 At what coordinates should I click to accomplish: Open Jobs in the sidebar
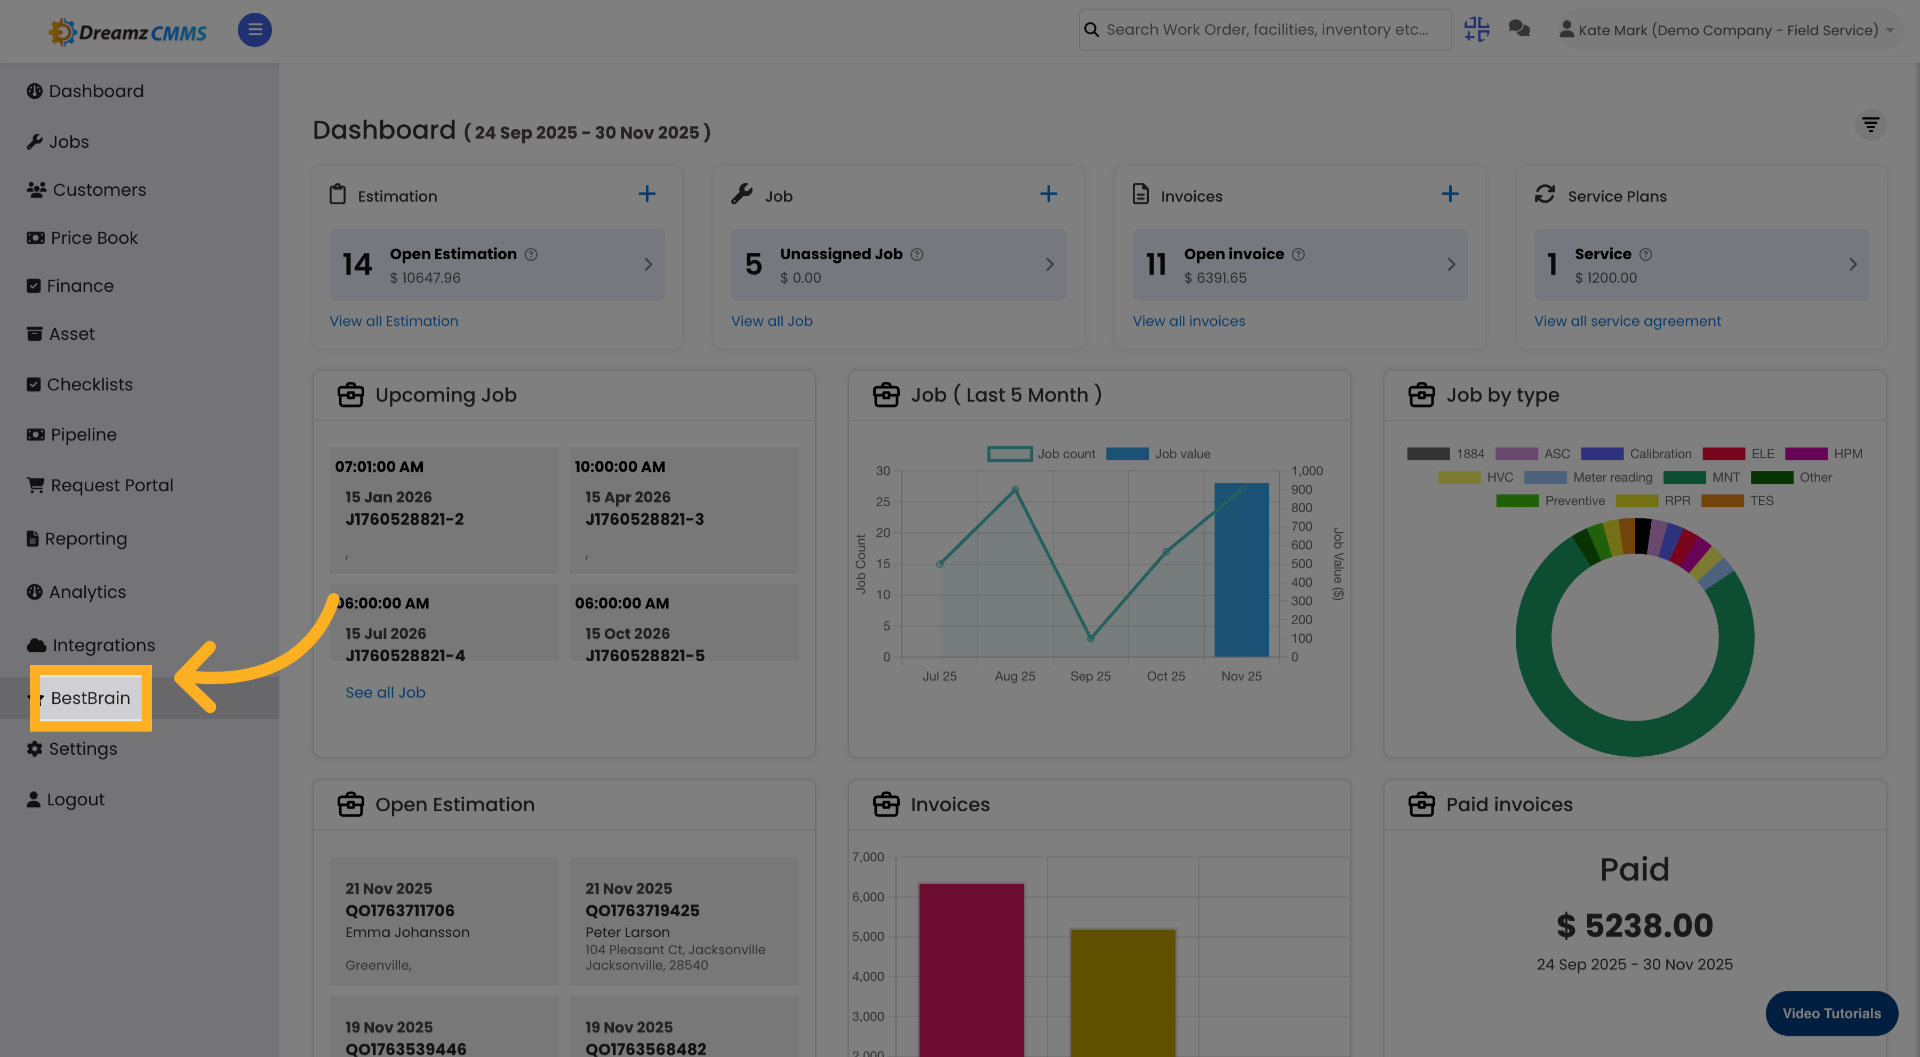(x=58, y=142)
